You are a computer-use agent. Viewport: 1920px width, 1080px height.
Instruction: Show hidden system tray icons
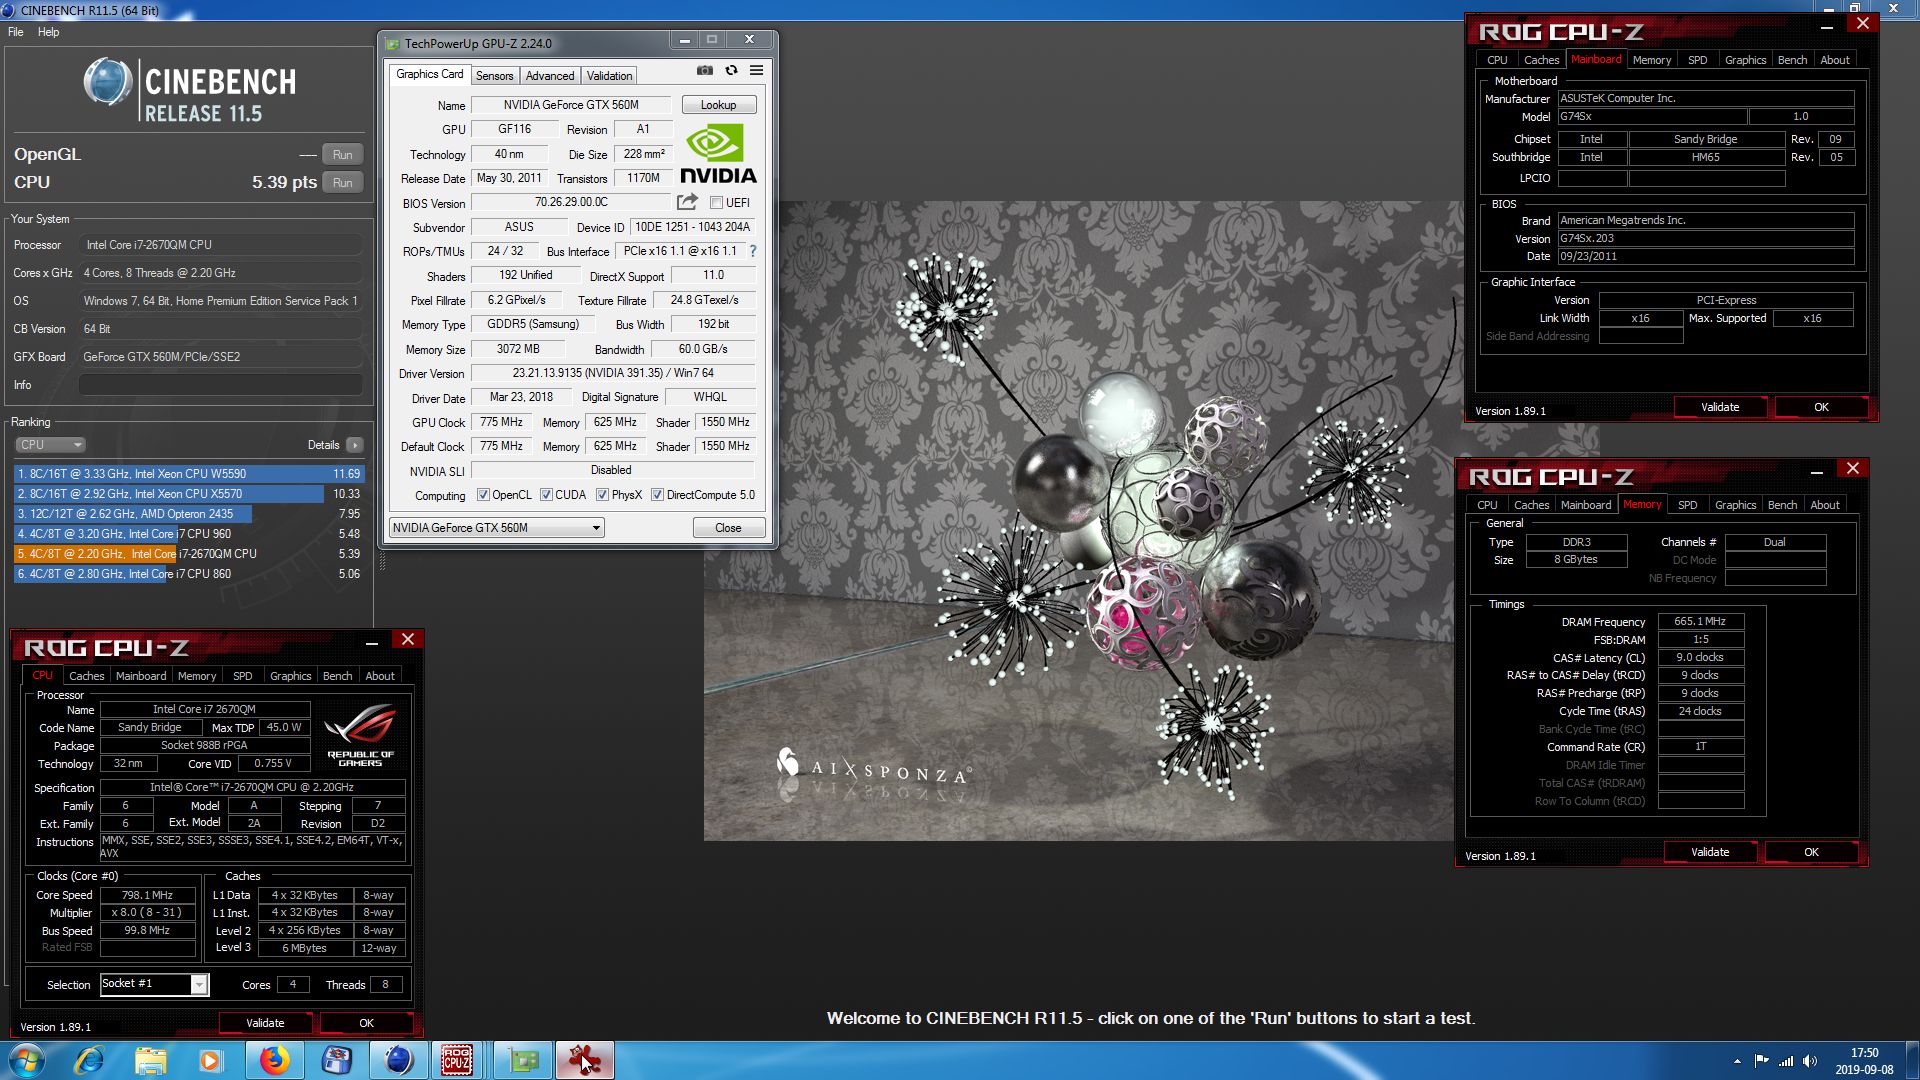click(x=1737, y=1061)
